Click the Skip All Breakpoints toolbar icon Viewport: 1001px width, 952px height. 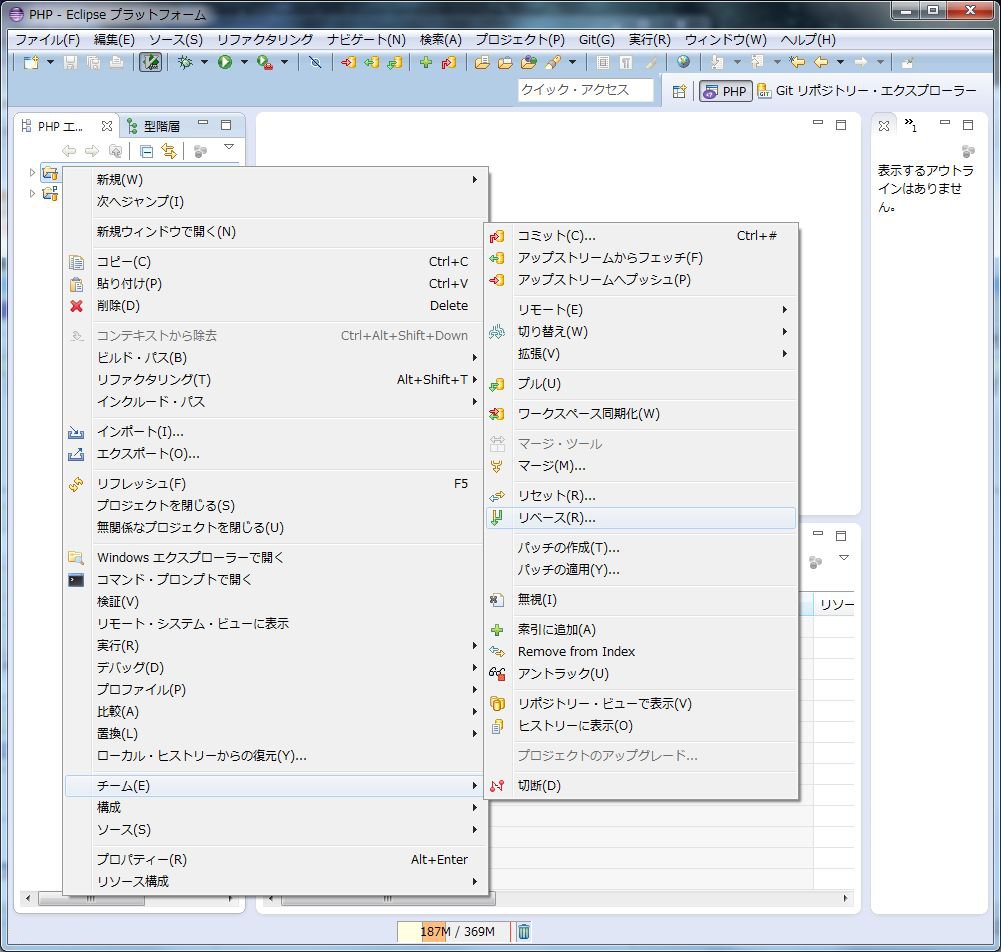point(315,63)
